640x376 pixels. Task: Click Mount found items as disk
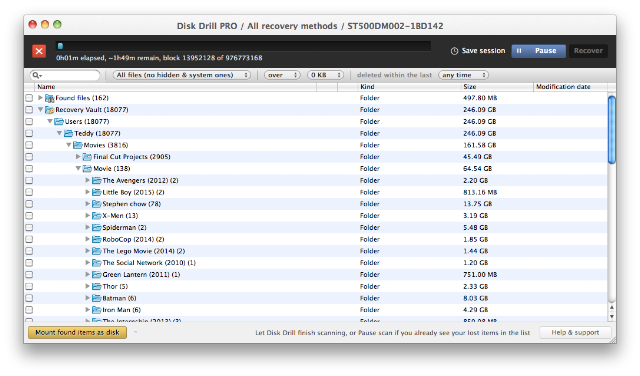(78, 332)
